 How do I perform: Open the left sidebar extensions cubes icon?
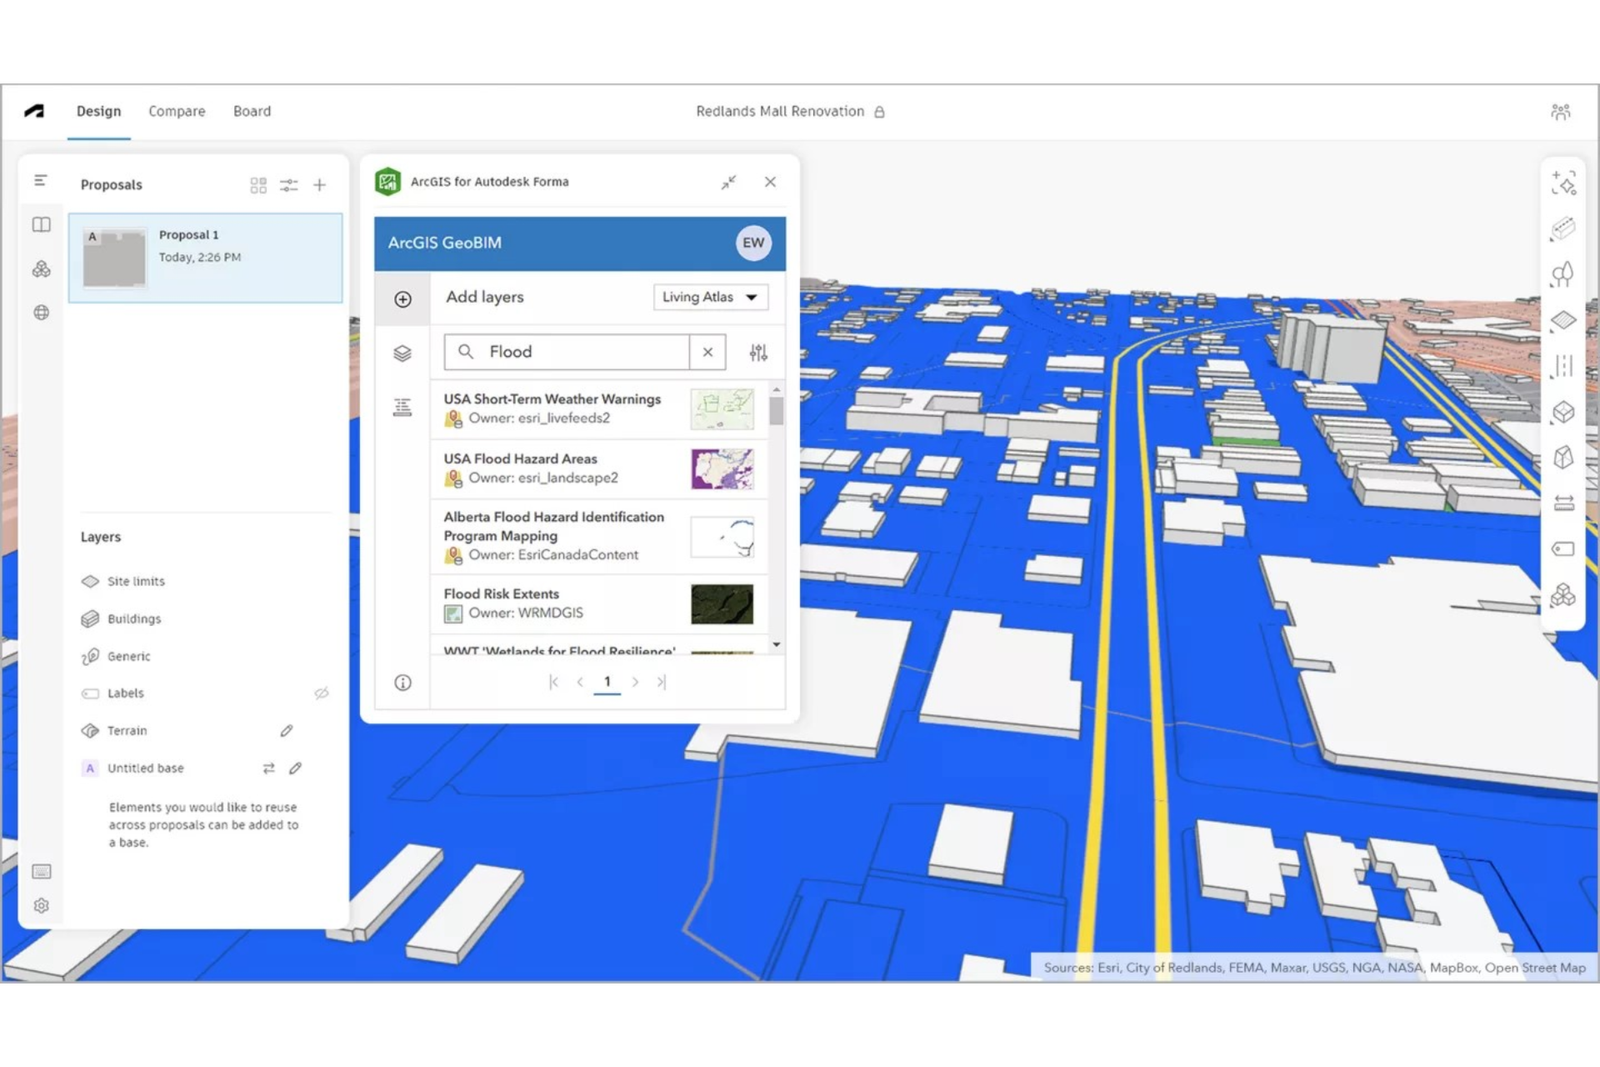click(x=41, y=269)
